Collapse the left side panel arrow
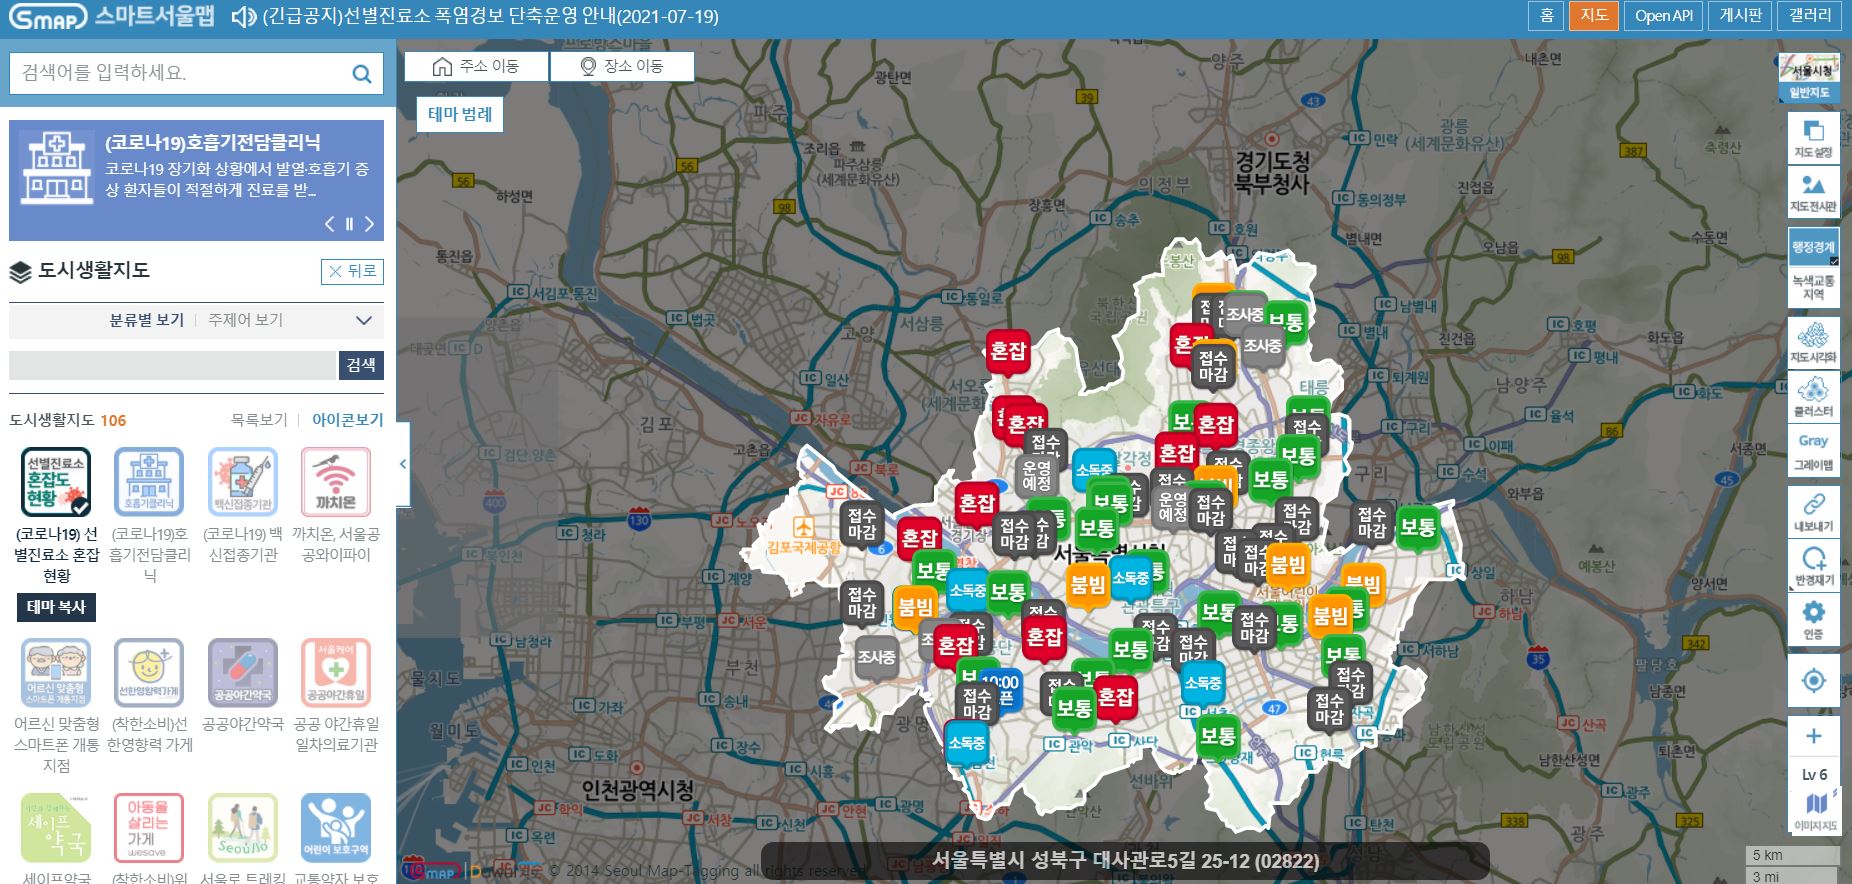Screen dimensions: 1852x884 402,464
